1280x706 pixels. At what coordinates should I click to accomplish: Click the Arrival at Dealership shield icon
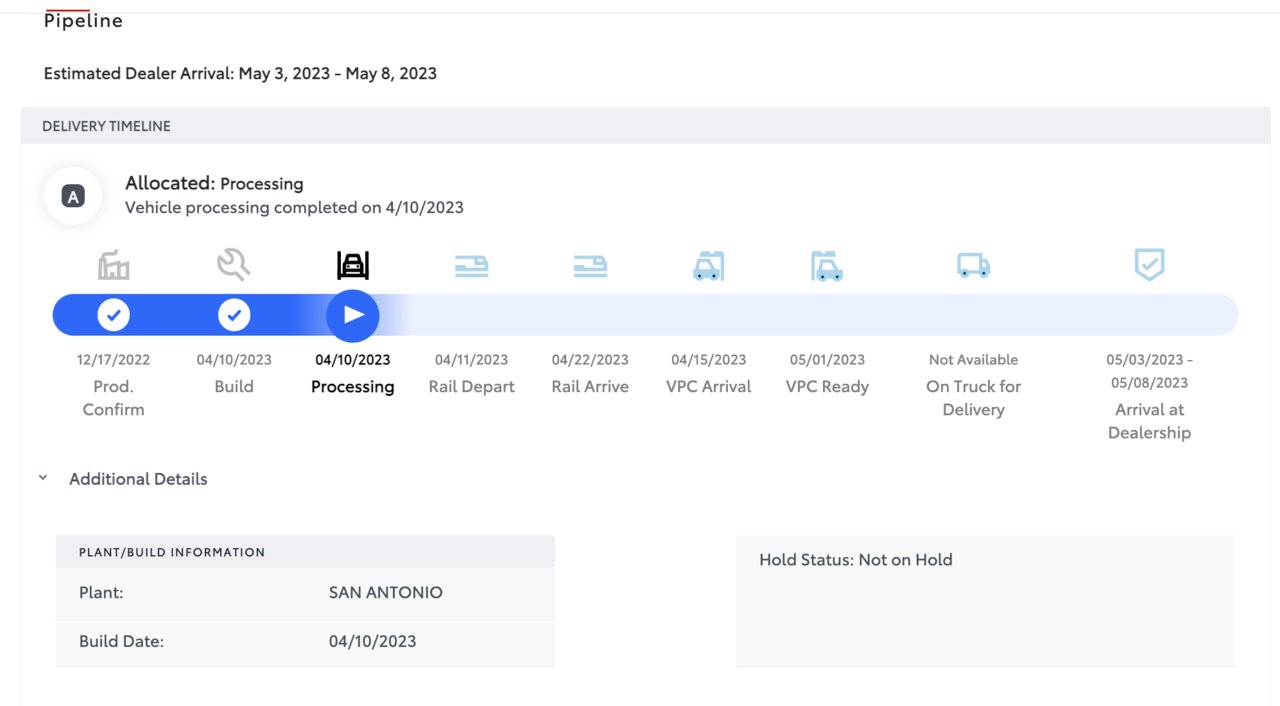pos(1149,265)
